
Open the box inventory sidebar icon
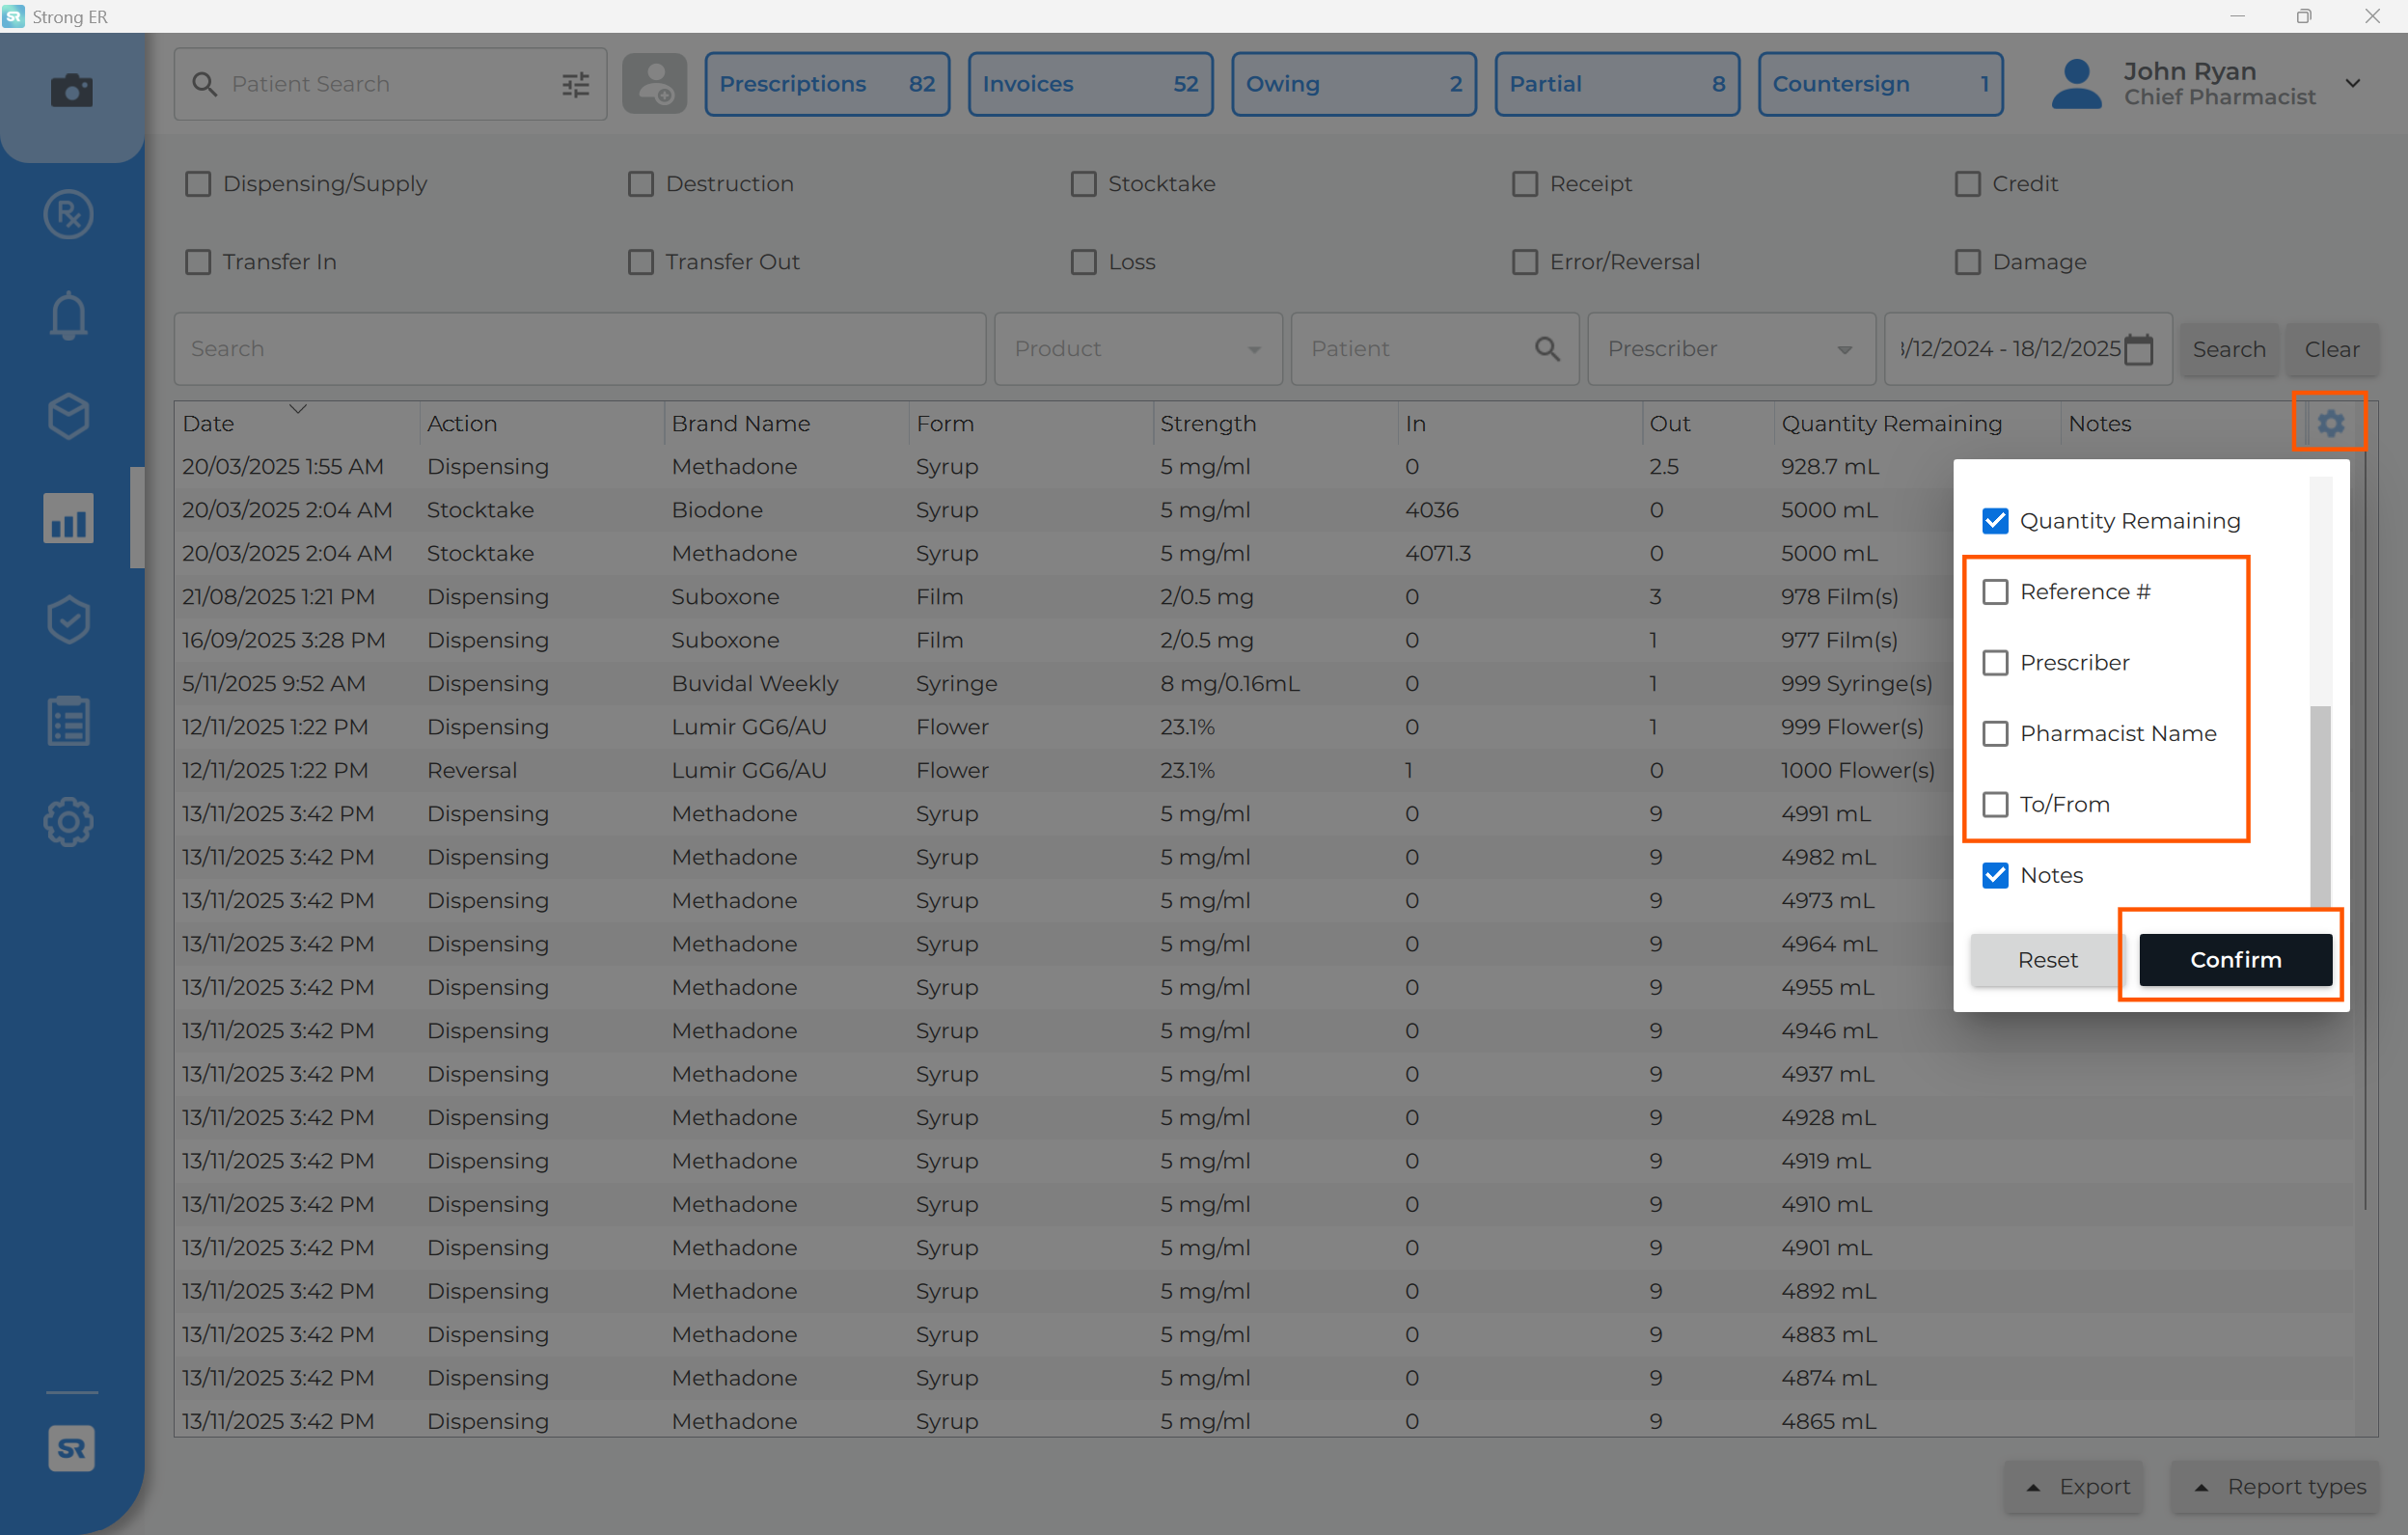pyautogui.click(x=68, y=416)
